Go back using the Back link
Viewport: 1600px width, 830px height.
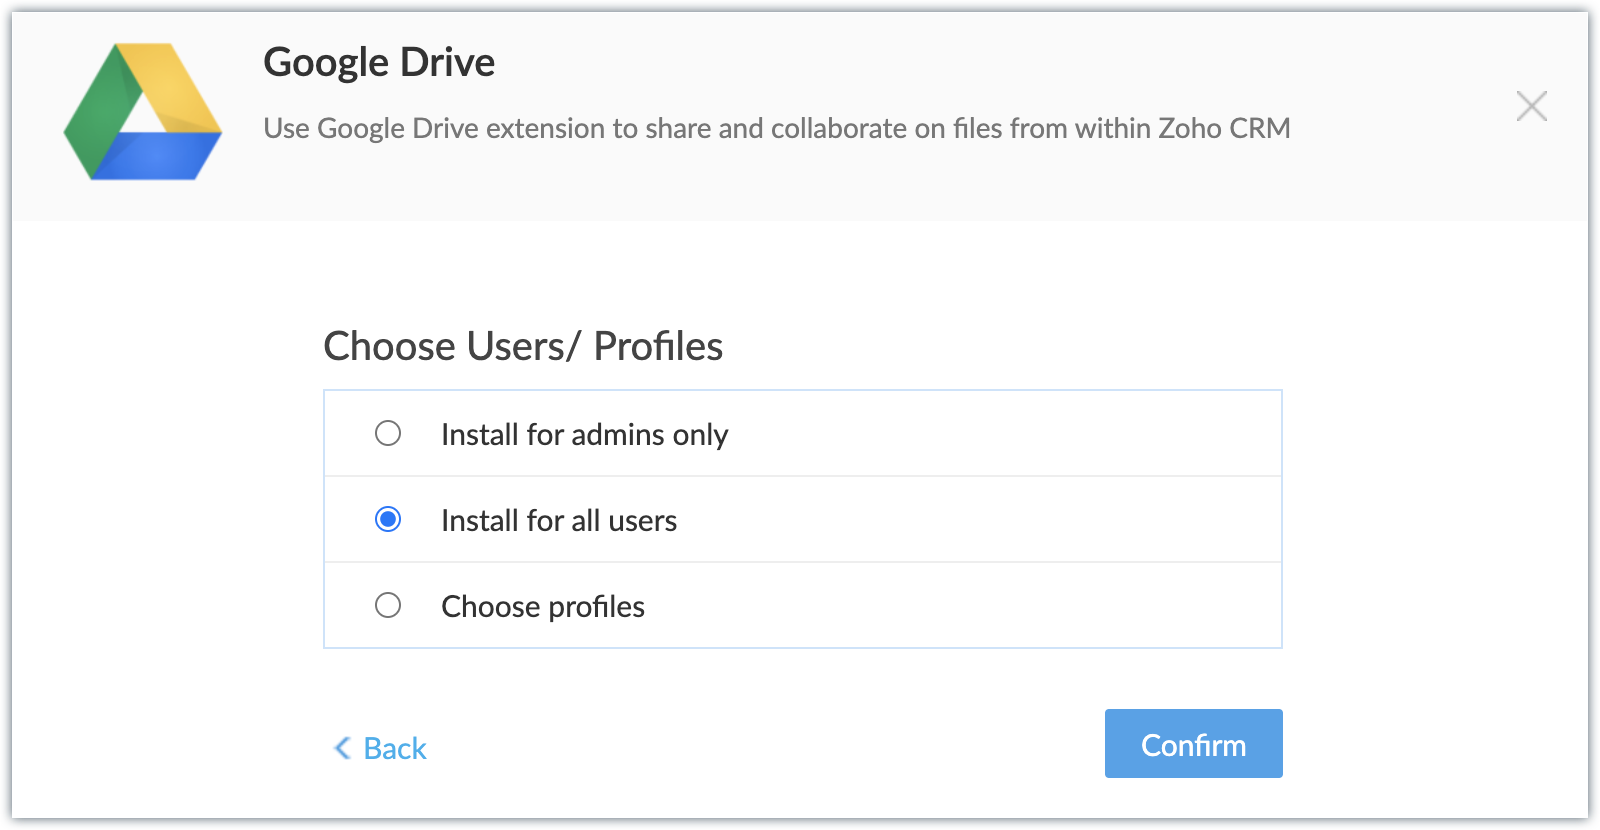click(x=395, y=749)
